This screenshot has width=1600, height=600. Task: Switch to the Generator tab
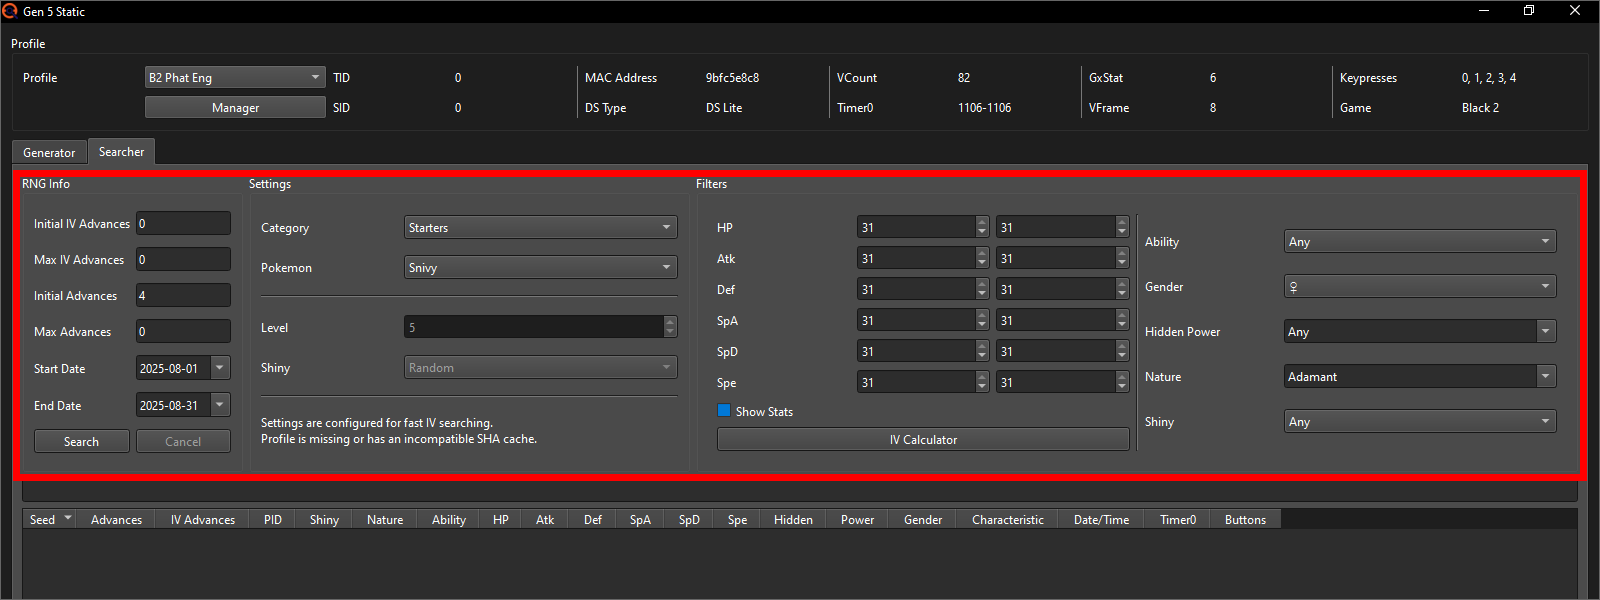(49, 152)
